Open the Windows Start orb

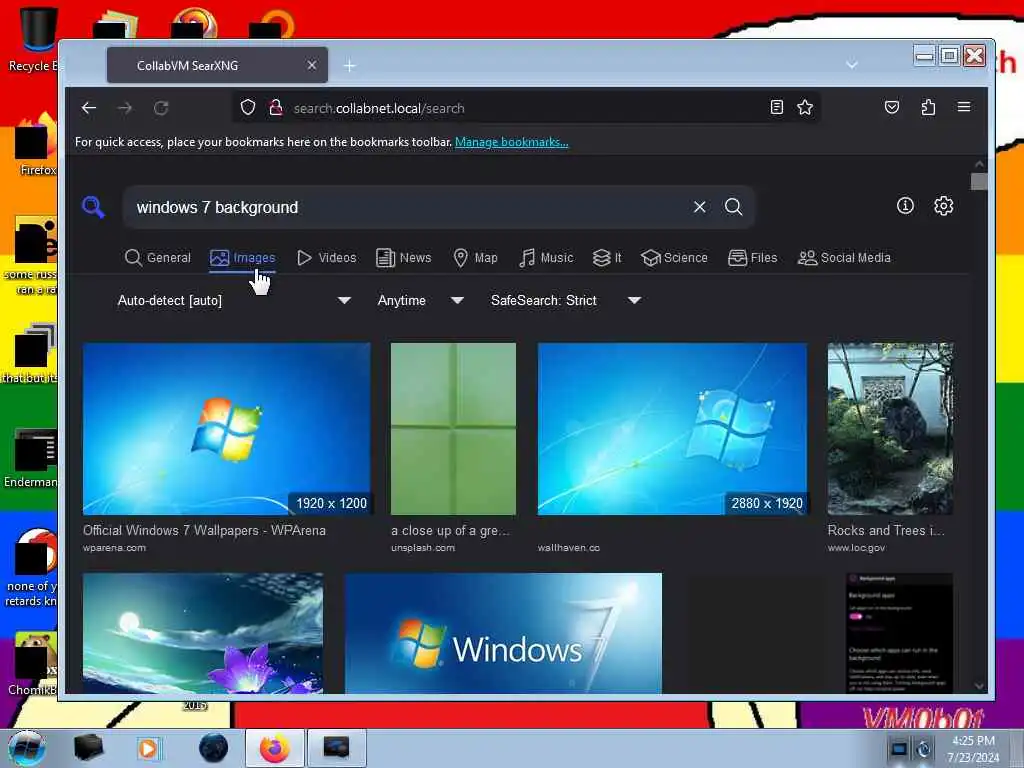(x=27, y=748)
